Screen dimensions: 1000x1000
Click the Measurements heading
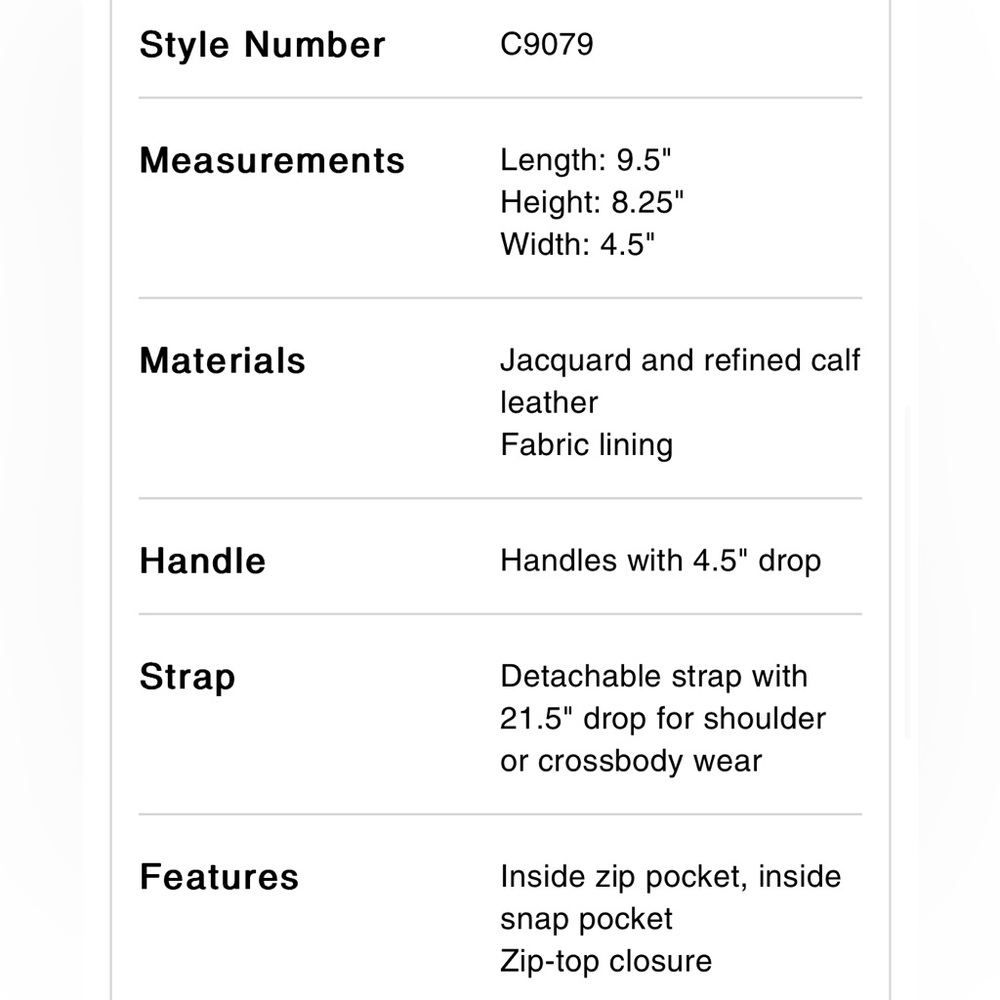272,160
